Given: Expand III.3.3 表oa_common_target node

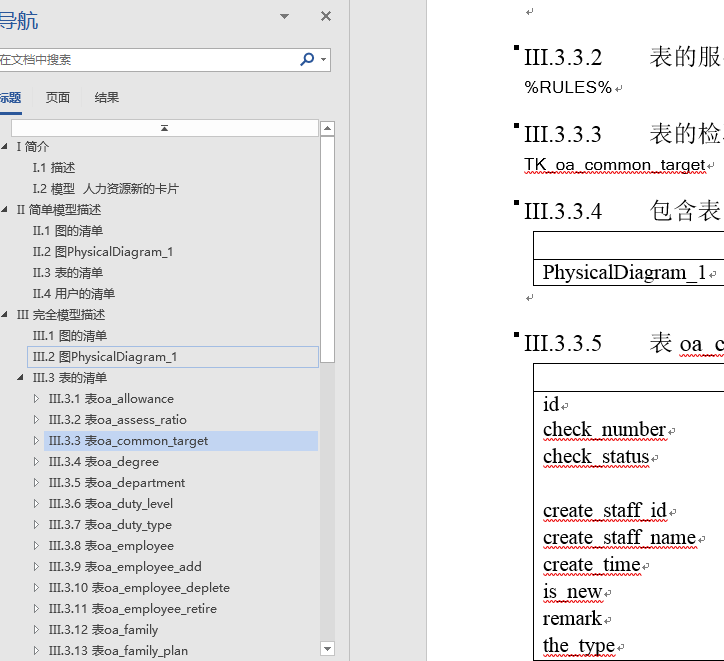Looking at the screenshot, I should (x=36, y=440).
